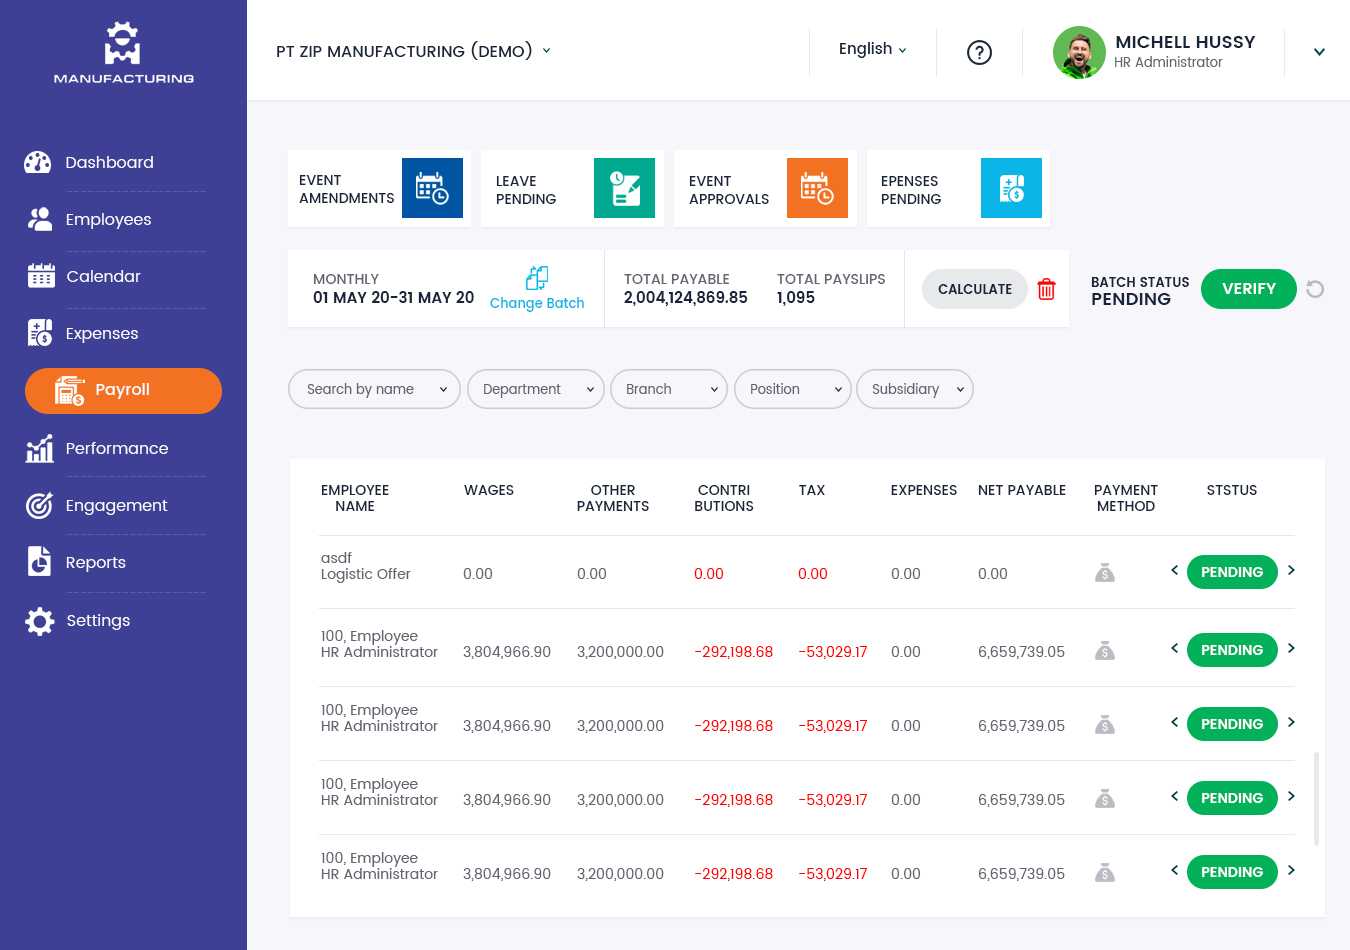1350x950 pixels.
Task: Expand the company name dropdown
Action: pos(546,51)
